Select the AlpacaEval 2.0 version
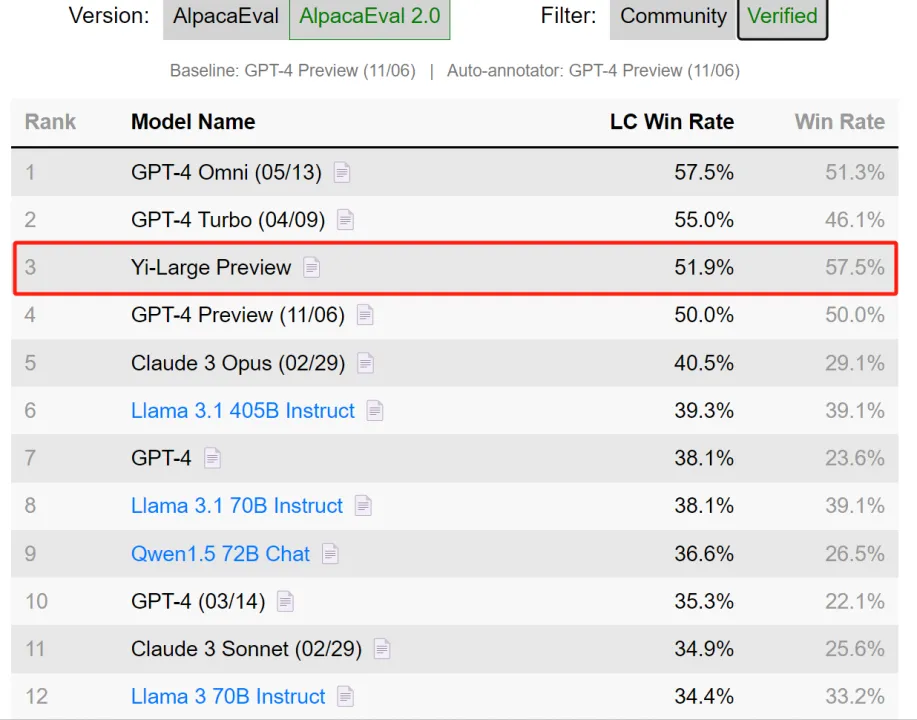Image resolution: width=917 pixels, height=720 pixels. [369, 17]
